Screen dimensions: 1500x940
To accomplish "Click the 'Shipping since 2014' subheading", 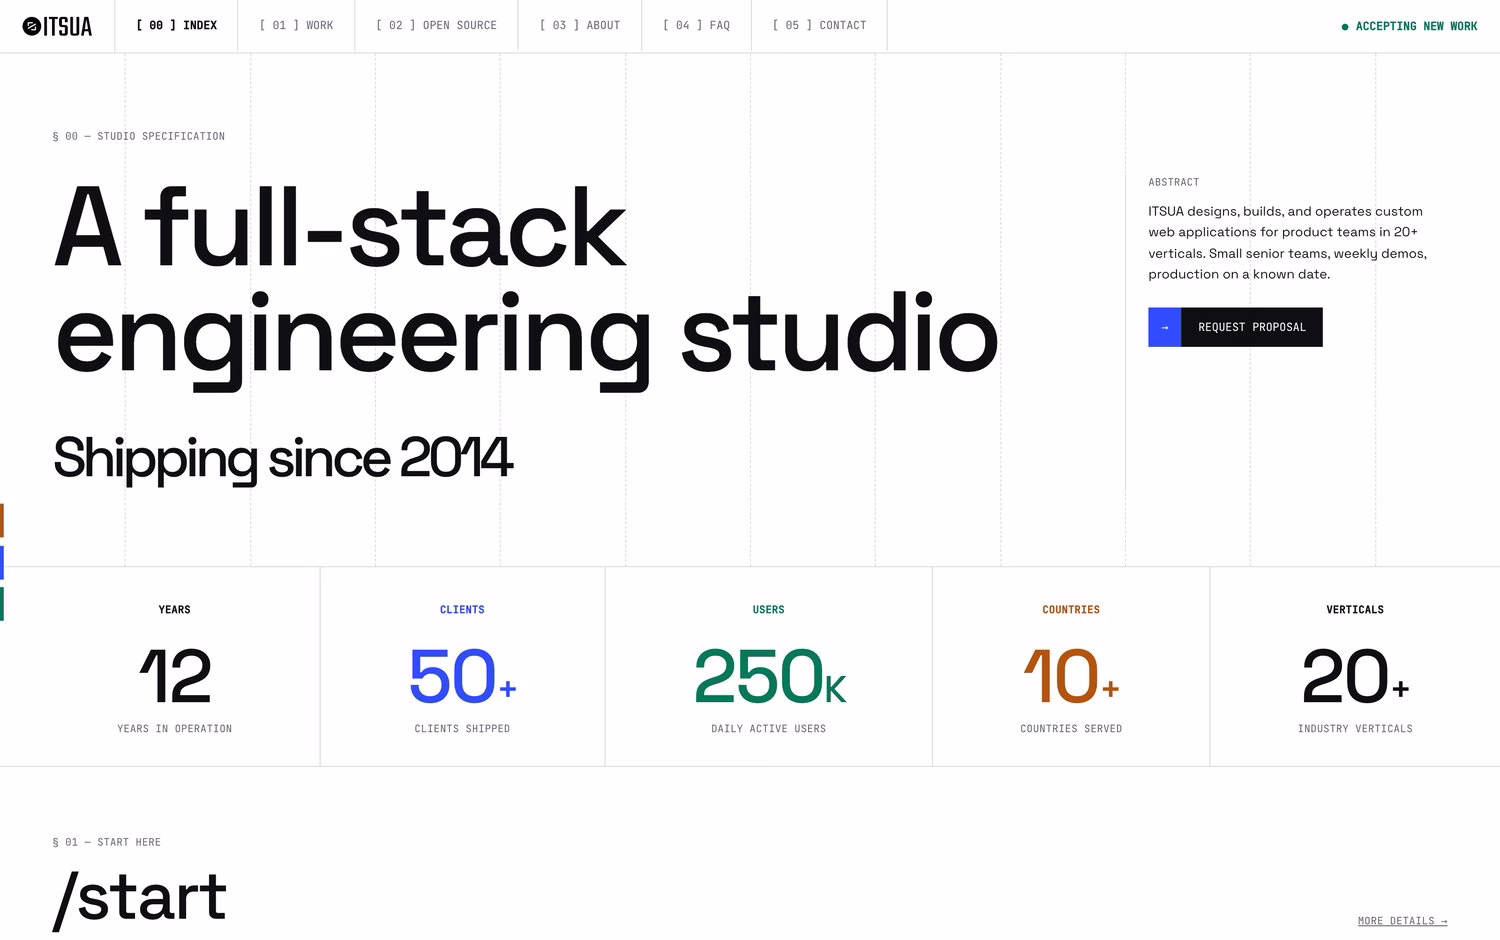I will [283, 459].
